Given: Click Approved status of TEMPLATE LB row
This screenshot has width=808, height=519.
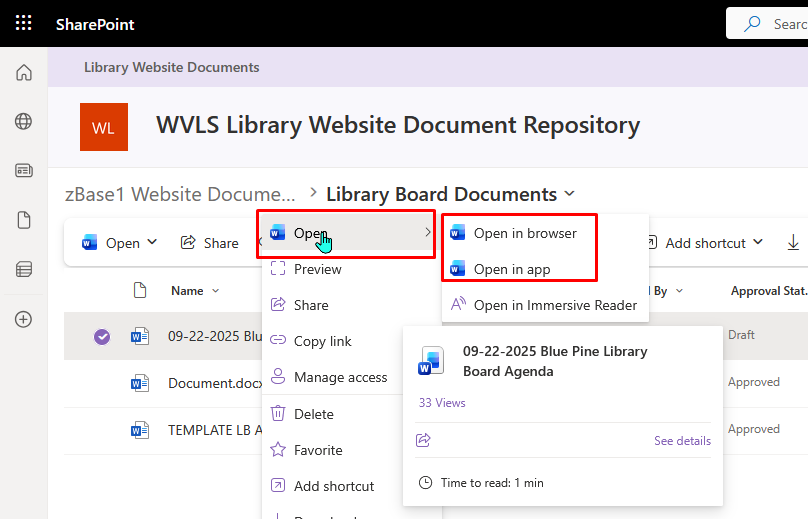Looking at the screenshot, I should click(754, 429).
